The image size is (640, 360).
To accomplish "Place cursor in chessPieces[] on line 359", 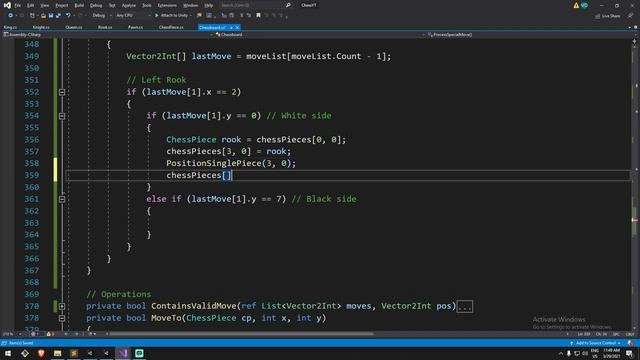I will click(199, 175).
